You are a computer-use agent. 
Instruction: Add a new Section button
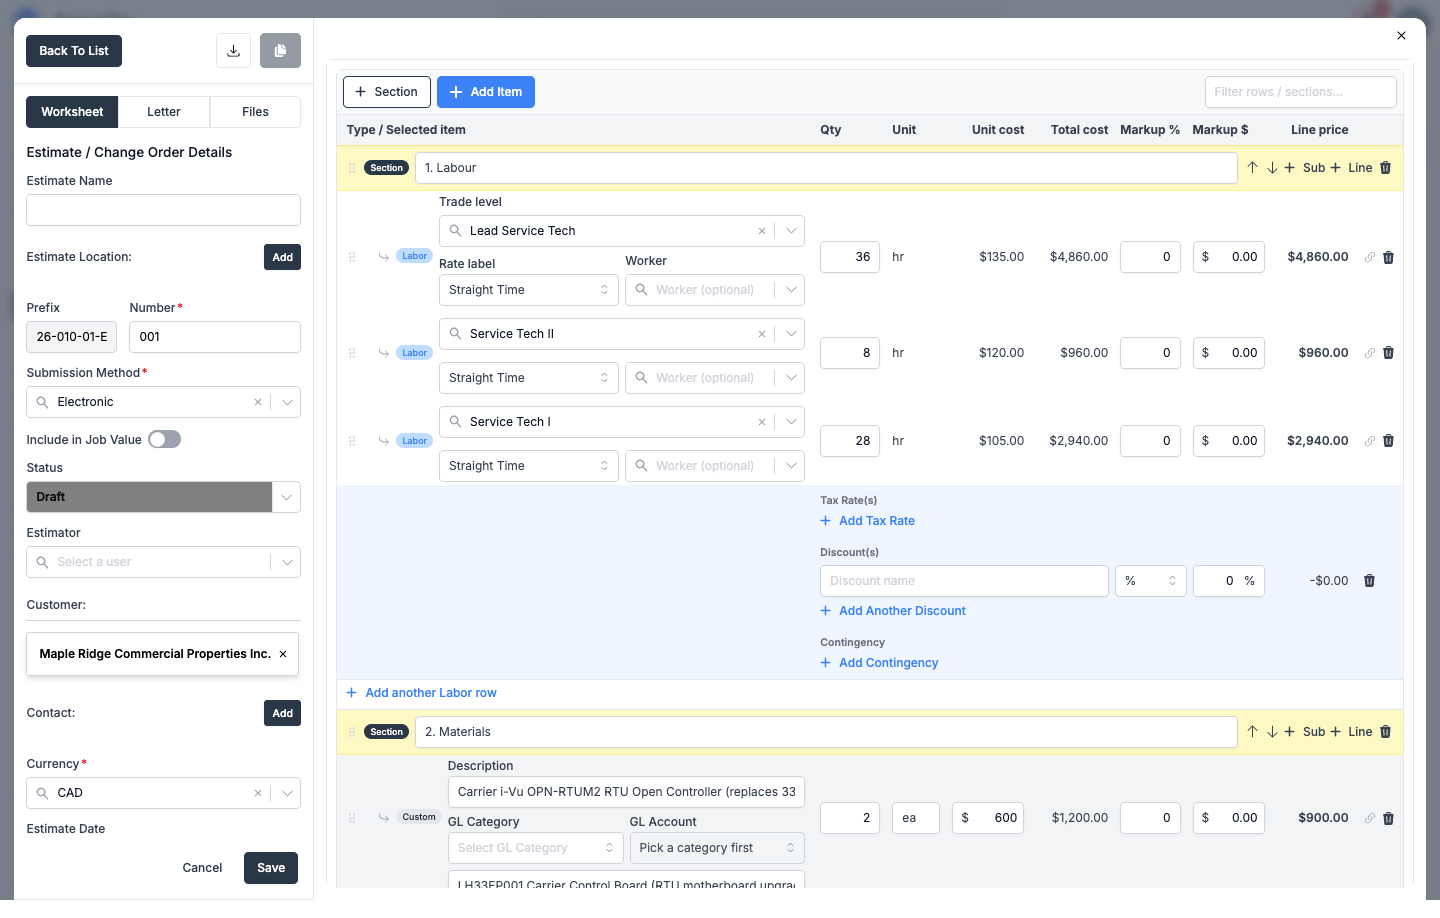[x=387, y=92]
